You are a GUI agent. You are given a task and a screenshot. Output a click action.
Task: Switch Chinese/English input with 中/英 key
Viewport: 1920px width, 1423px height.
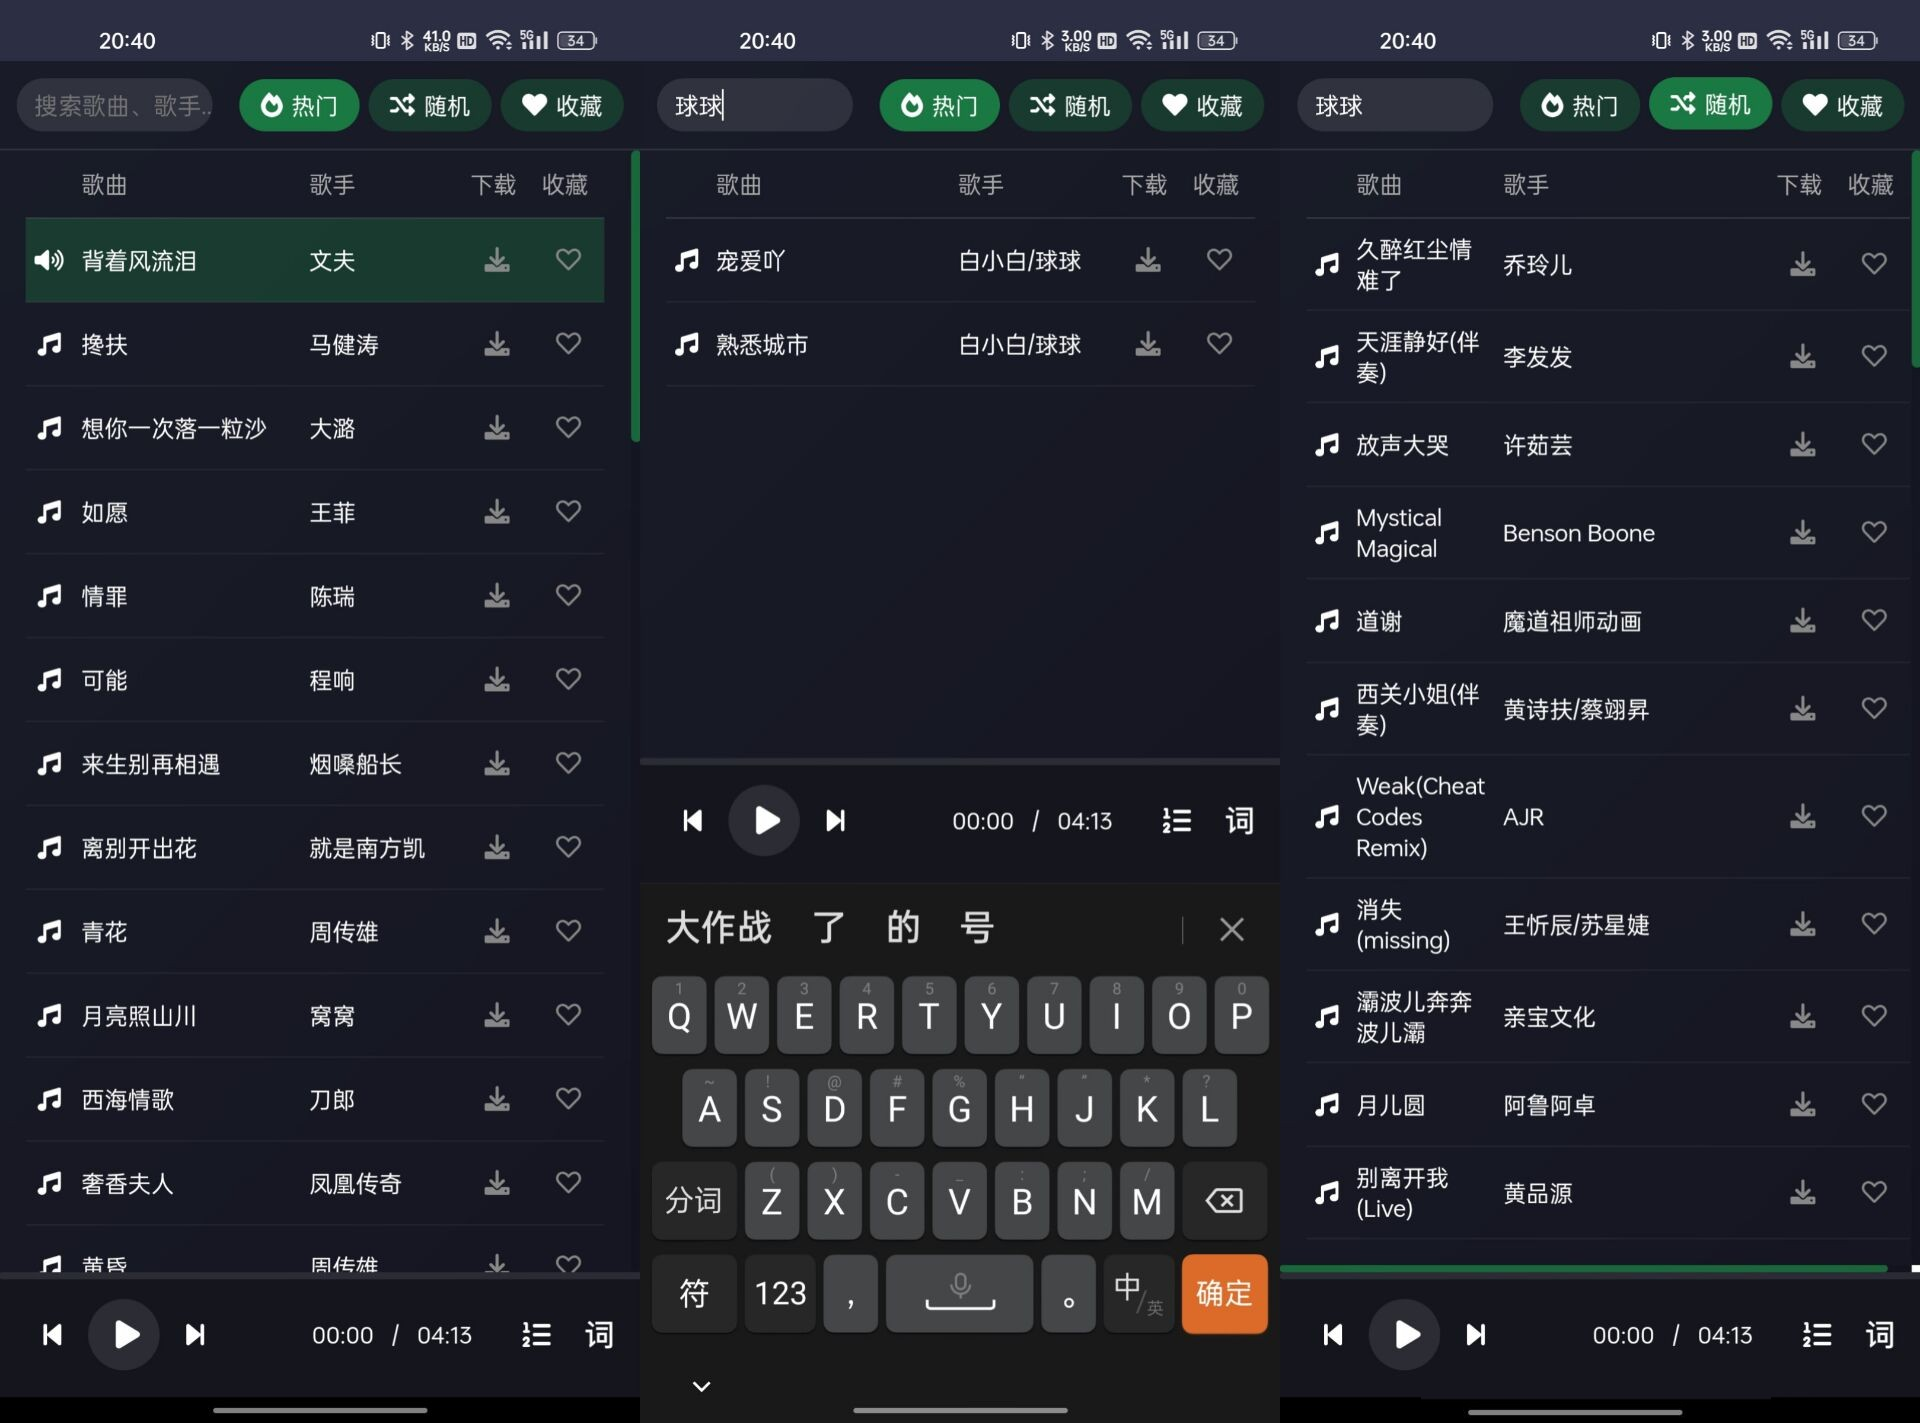pyautogui.click(x=1138, y=1293)
